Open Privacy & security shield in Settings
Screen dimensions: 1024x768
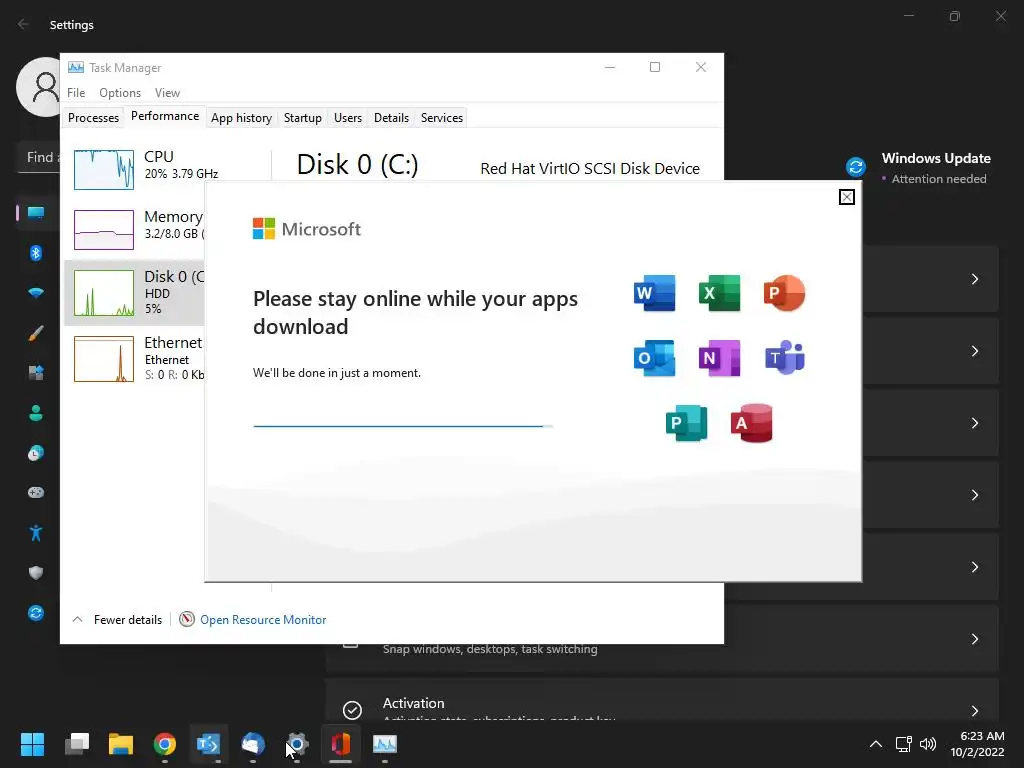(36, 573)
